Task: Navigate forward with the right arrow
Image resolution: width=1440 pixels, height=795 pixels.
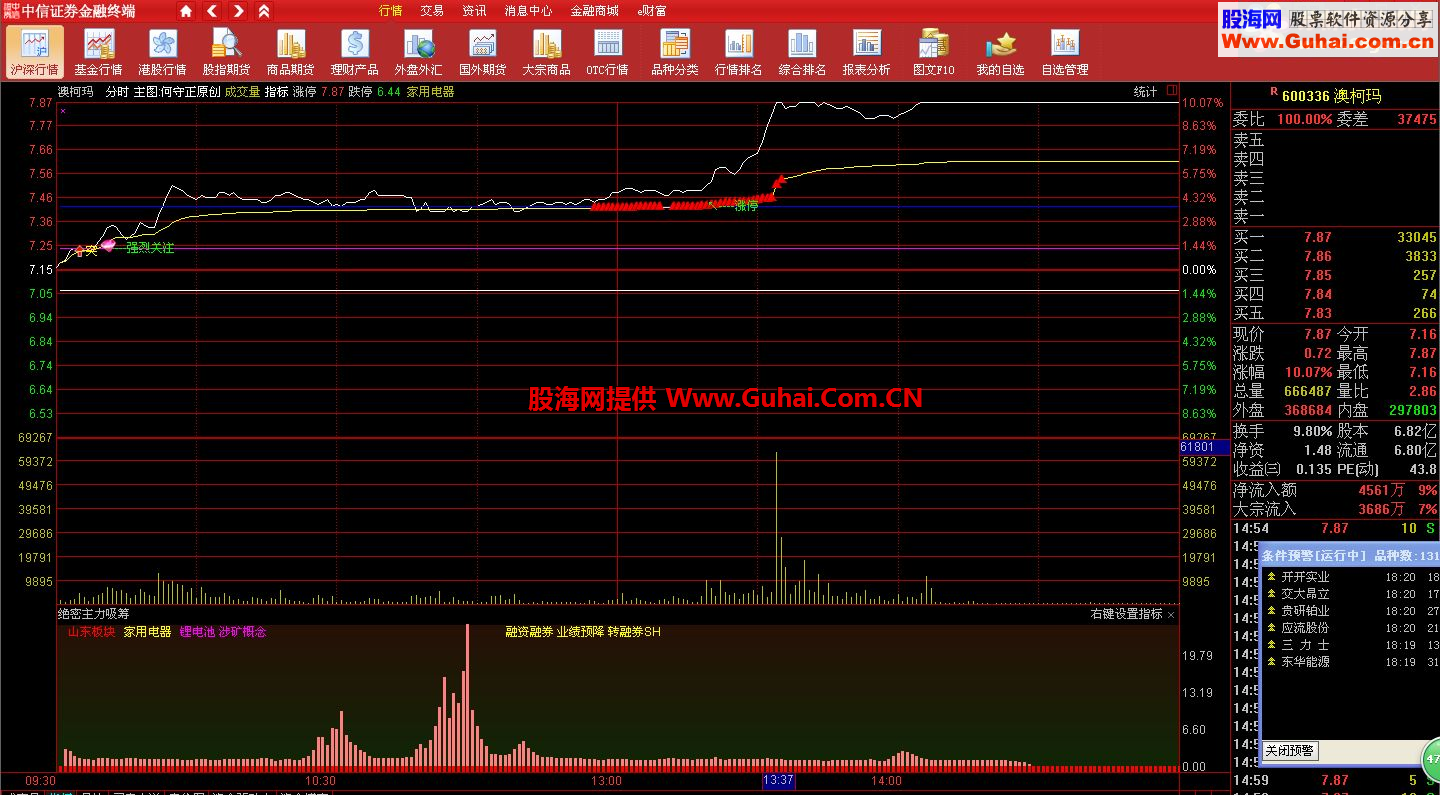Action: (x=238, y=11)
